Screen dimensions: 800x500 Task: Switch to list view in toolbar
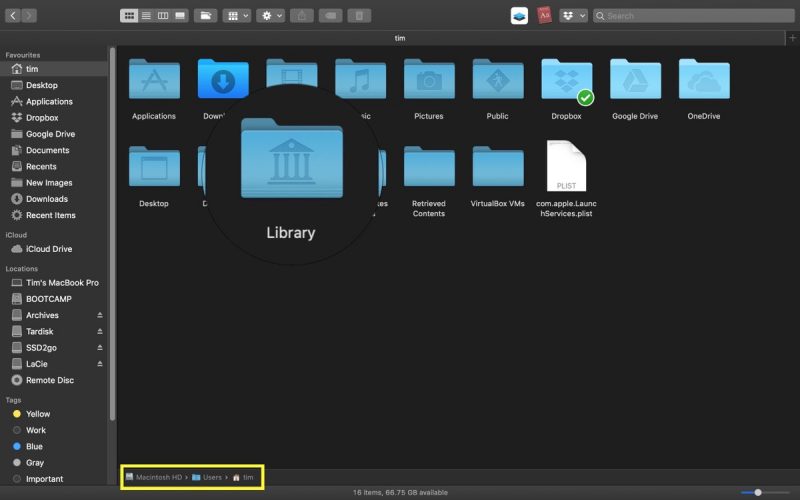(146, 16)
